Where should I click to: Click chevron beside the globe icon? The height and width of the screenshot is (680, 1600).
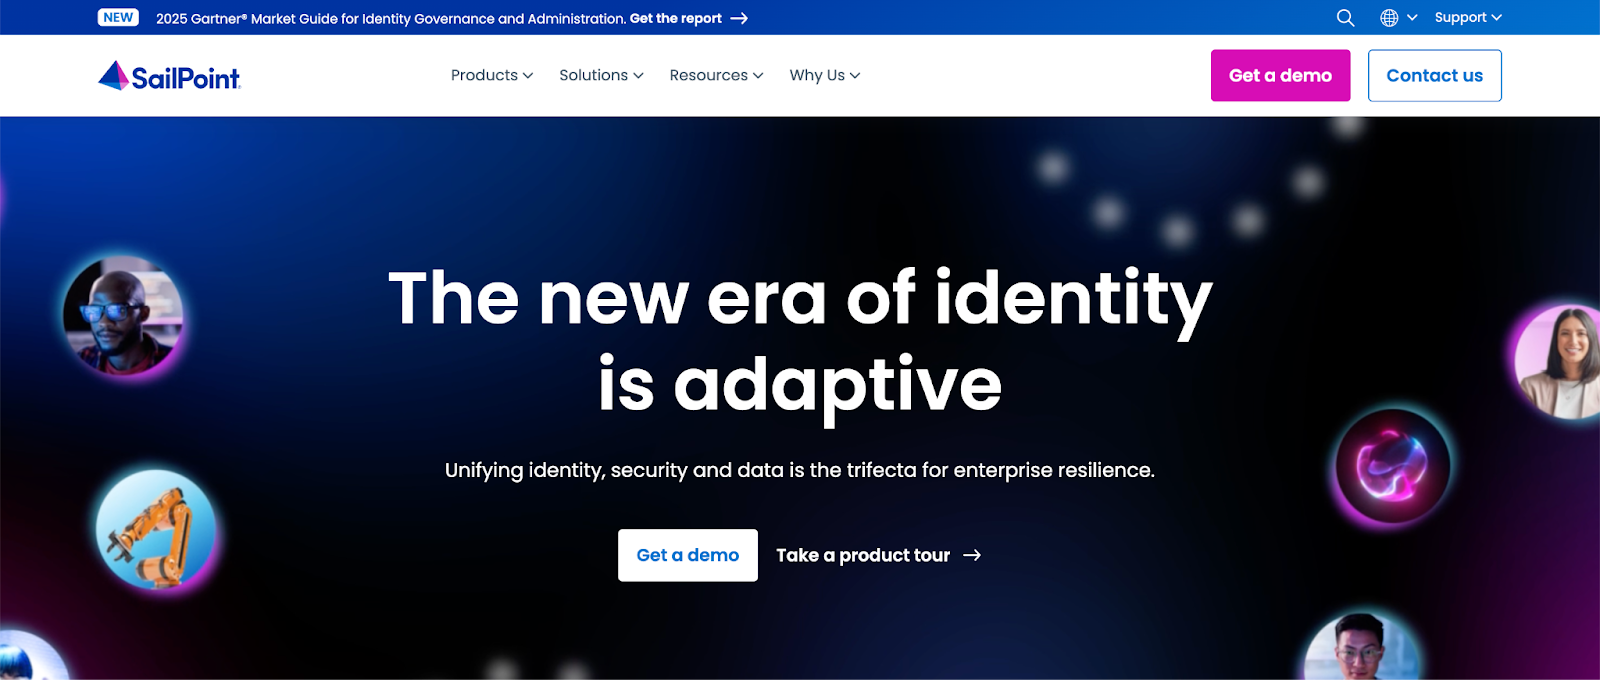[x=1412, y=18]
